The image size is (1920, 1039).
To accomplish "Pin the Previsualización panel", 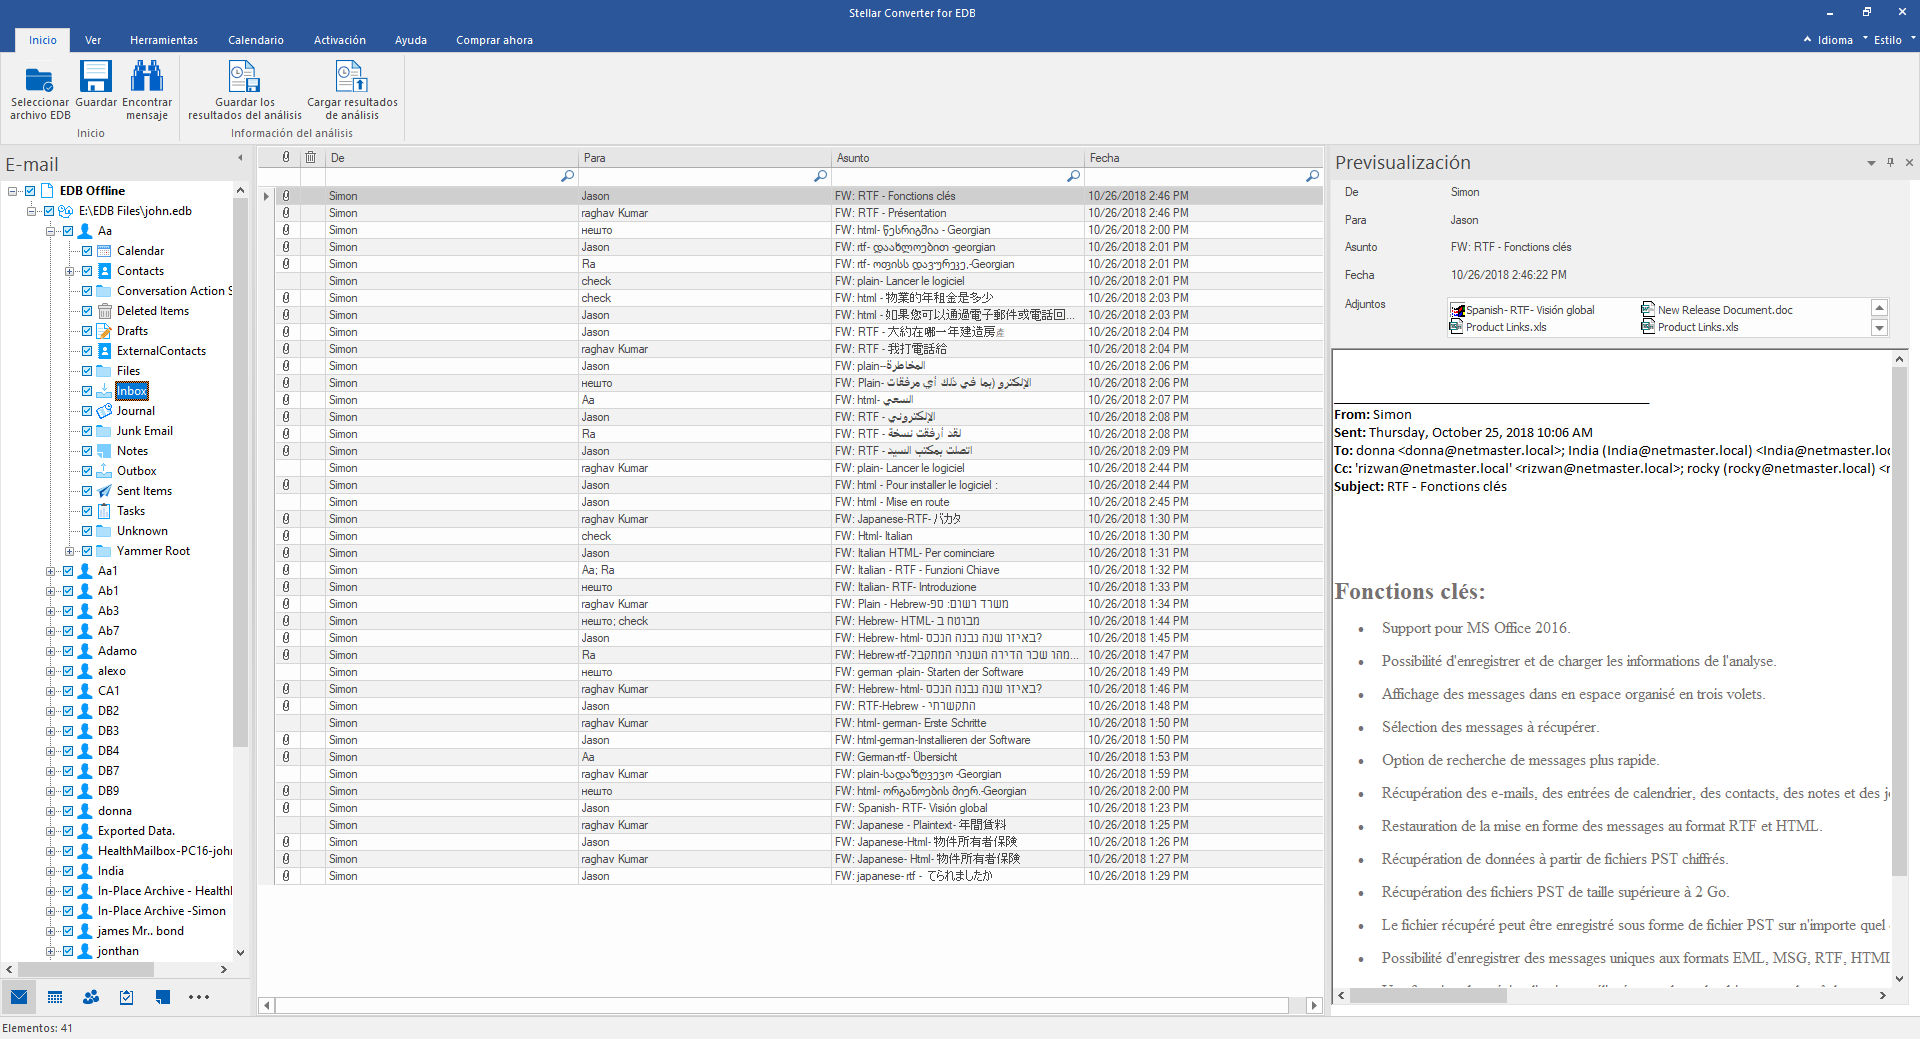I will tap(1890, 162).
